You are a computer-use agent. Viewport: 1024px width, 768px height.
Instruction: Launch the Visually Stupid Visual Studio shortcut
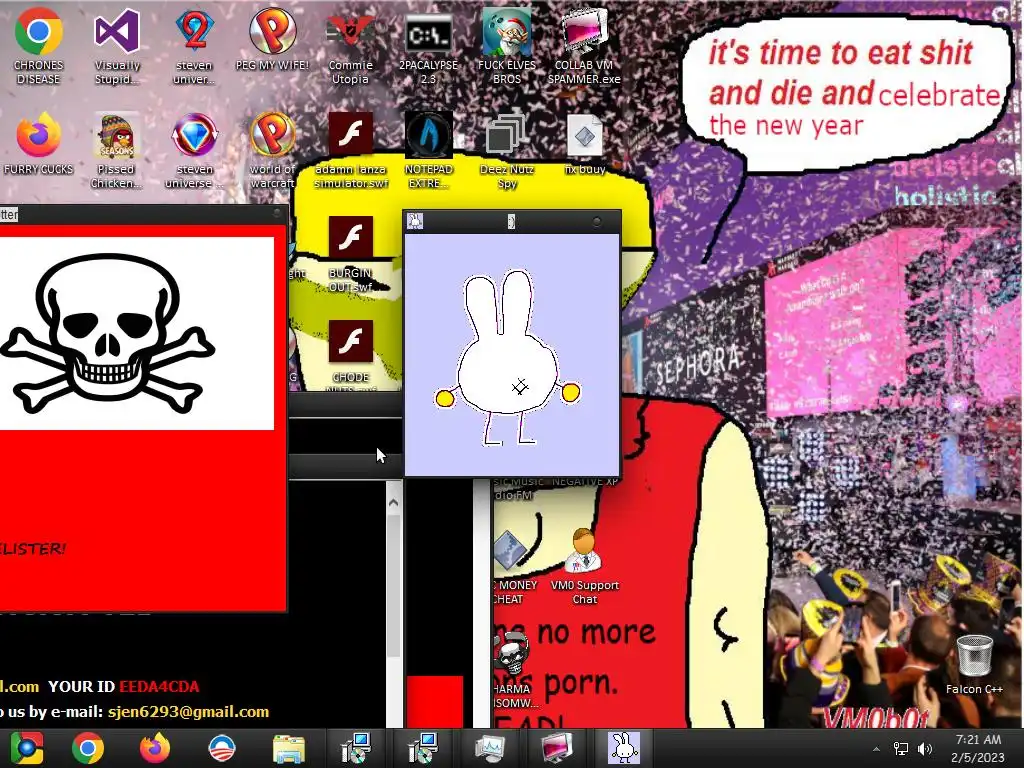(x=117, y=46)
